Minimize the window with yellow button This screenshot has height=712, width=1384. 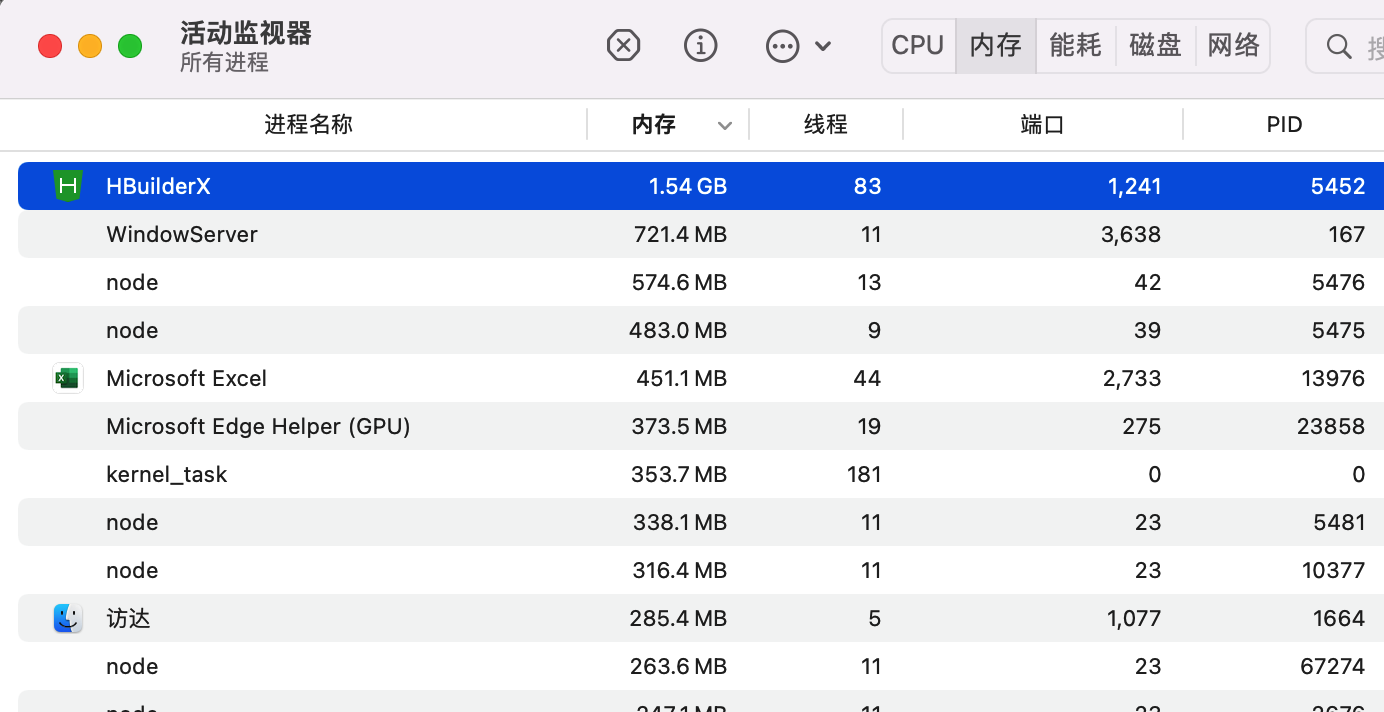(90, 46)
